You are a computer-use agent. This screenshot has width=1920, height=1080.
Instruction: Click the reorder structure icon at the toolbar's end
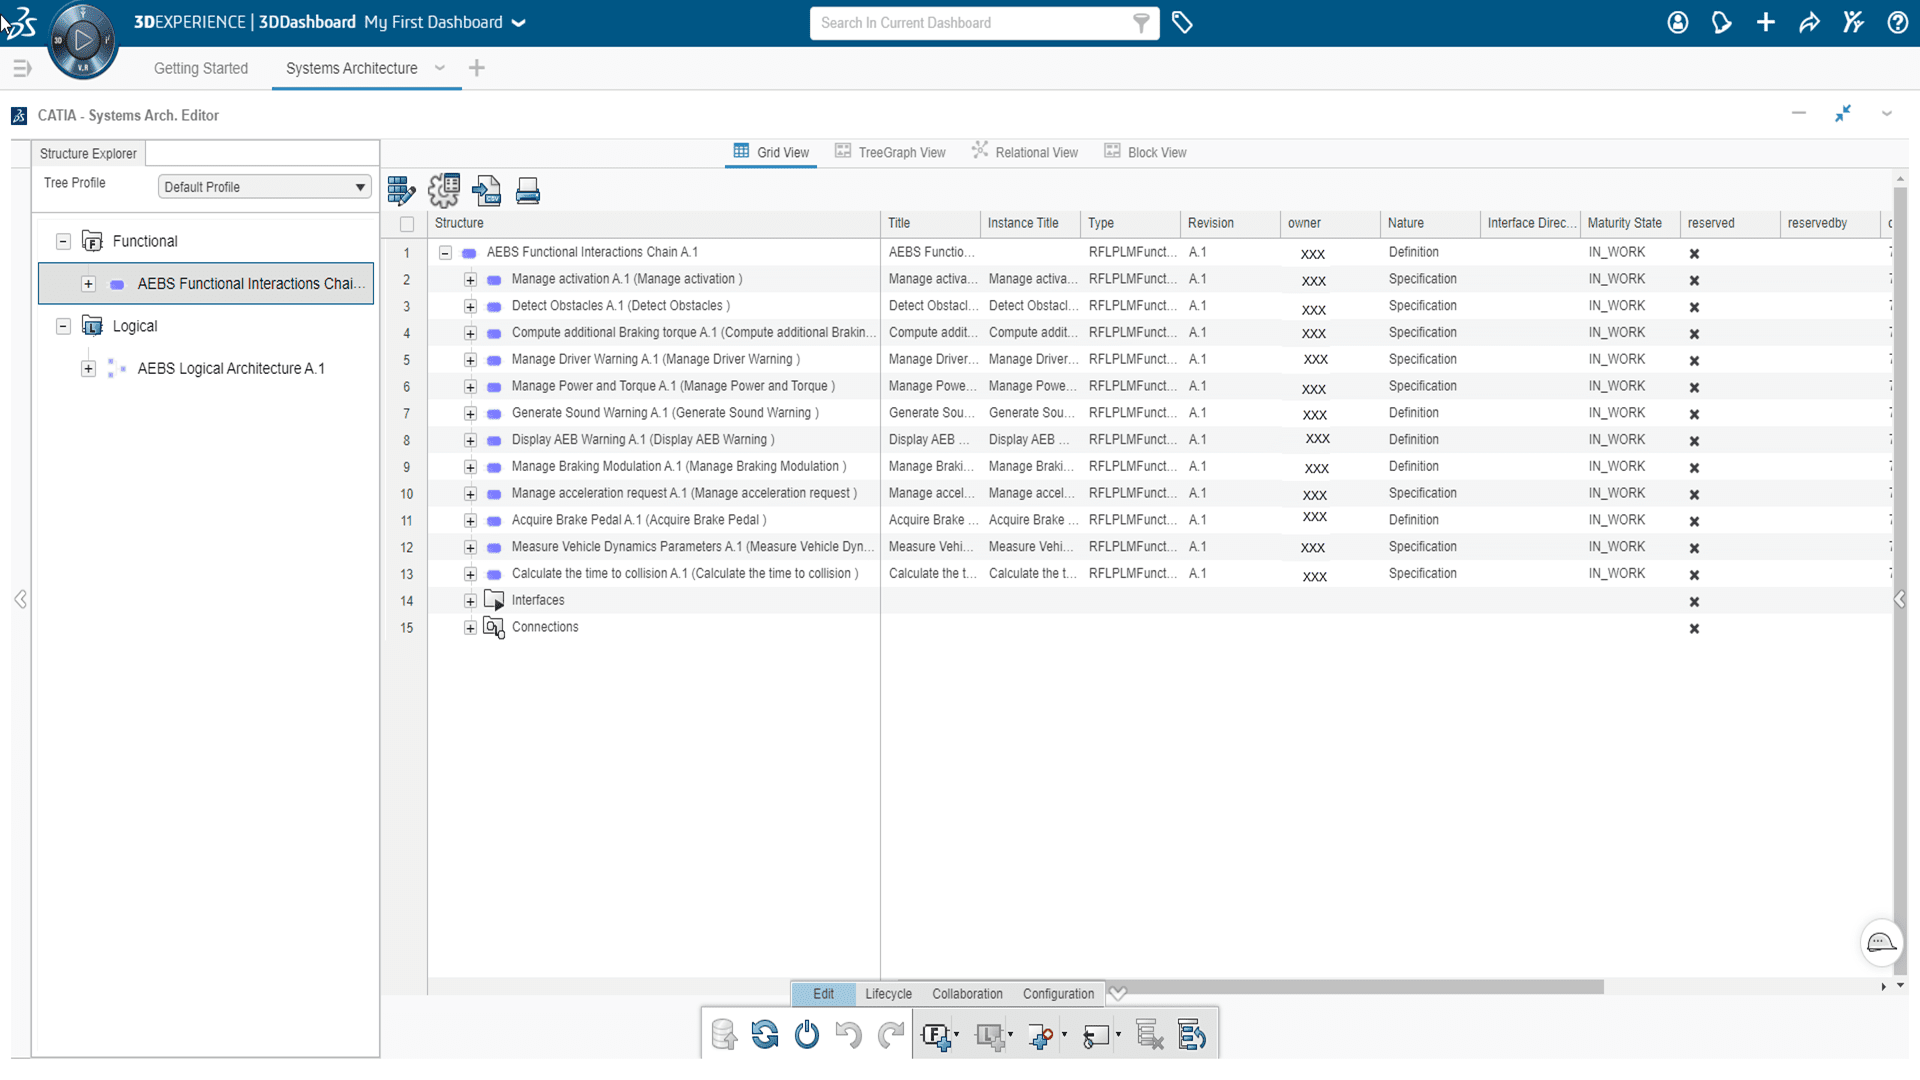click(x=1192, y=1035)
